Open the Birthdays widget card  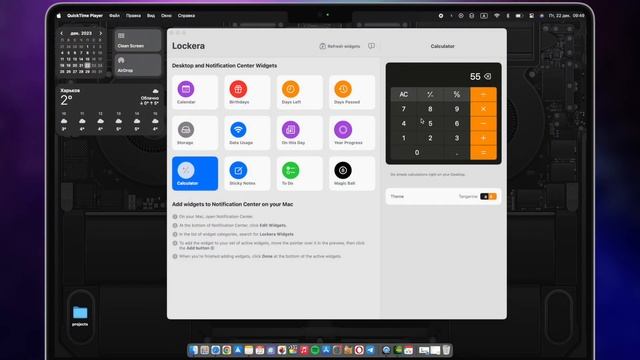[247, 92]
